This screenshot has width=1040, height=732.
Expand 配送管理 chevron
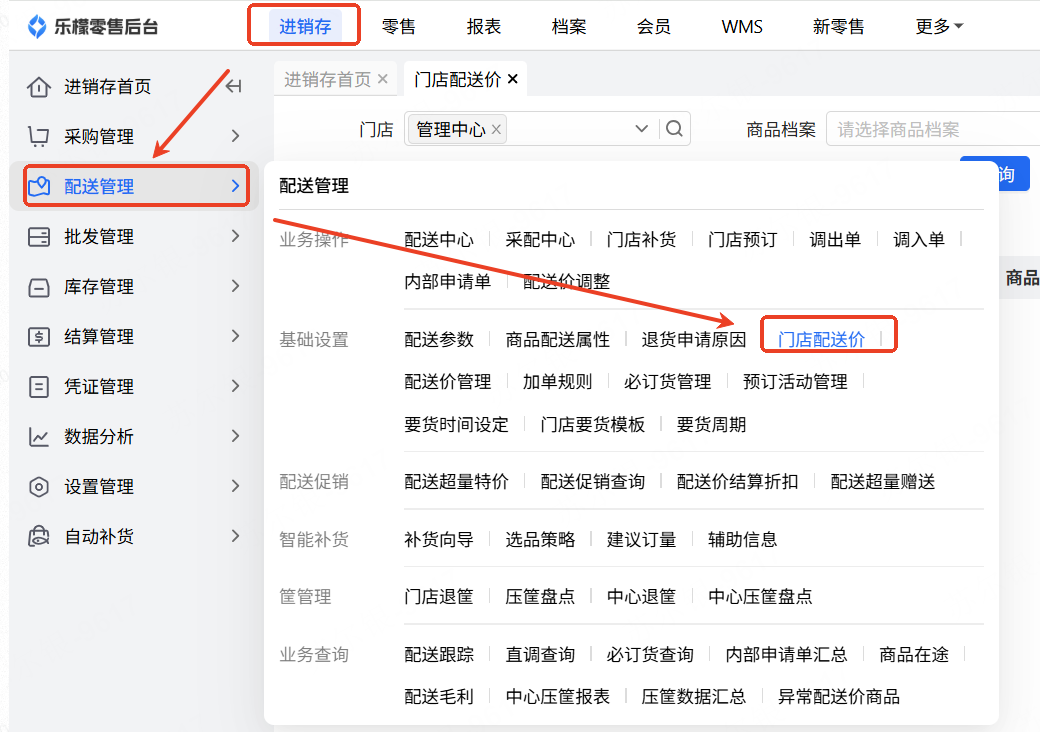[235, 186]
